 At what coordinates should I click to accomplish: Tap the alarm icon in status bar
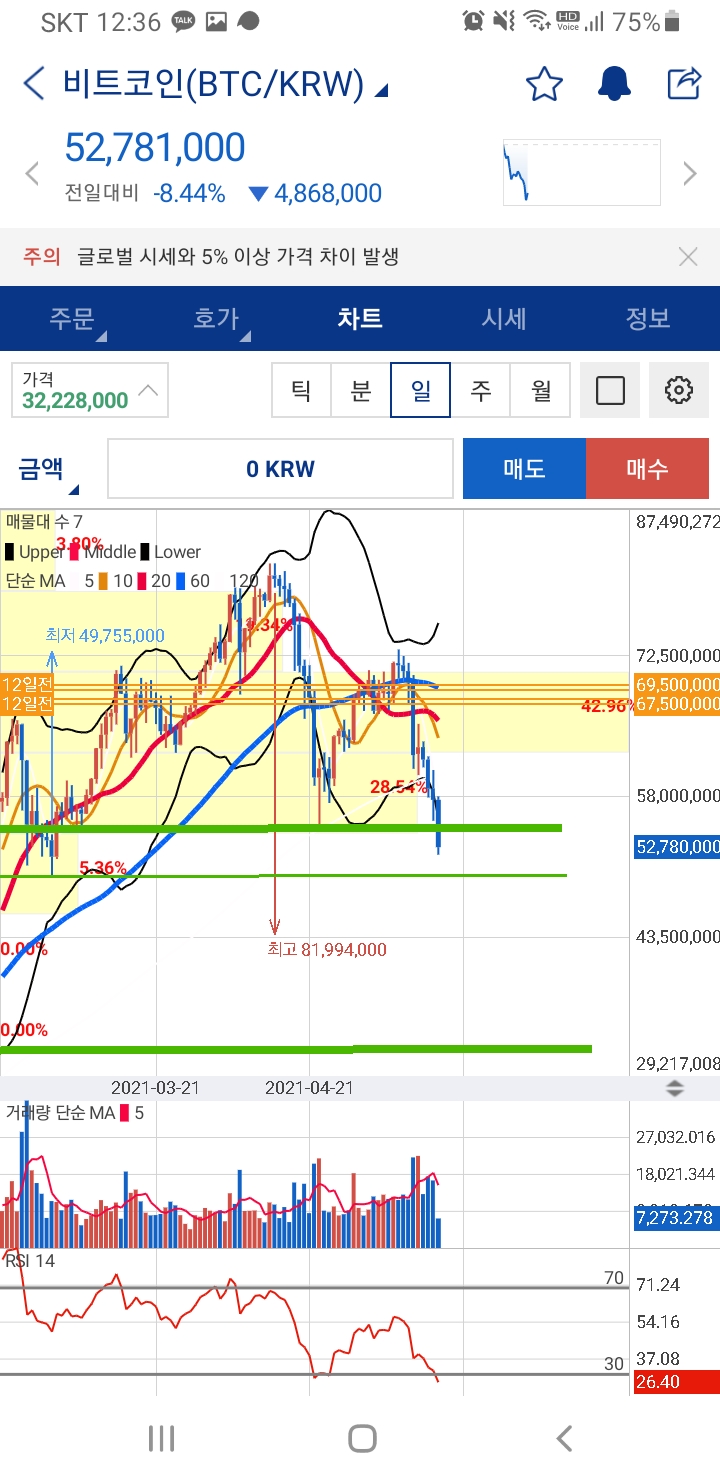click(x=474, y=20)
